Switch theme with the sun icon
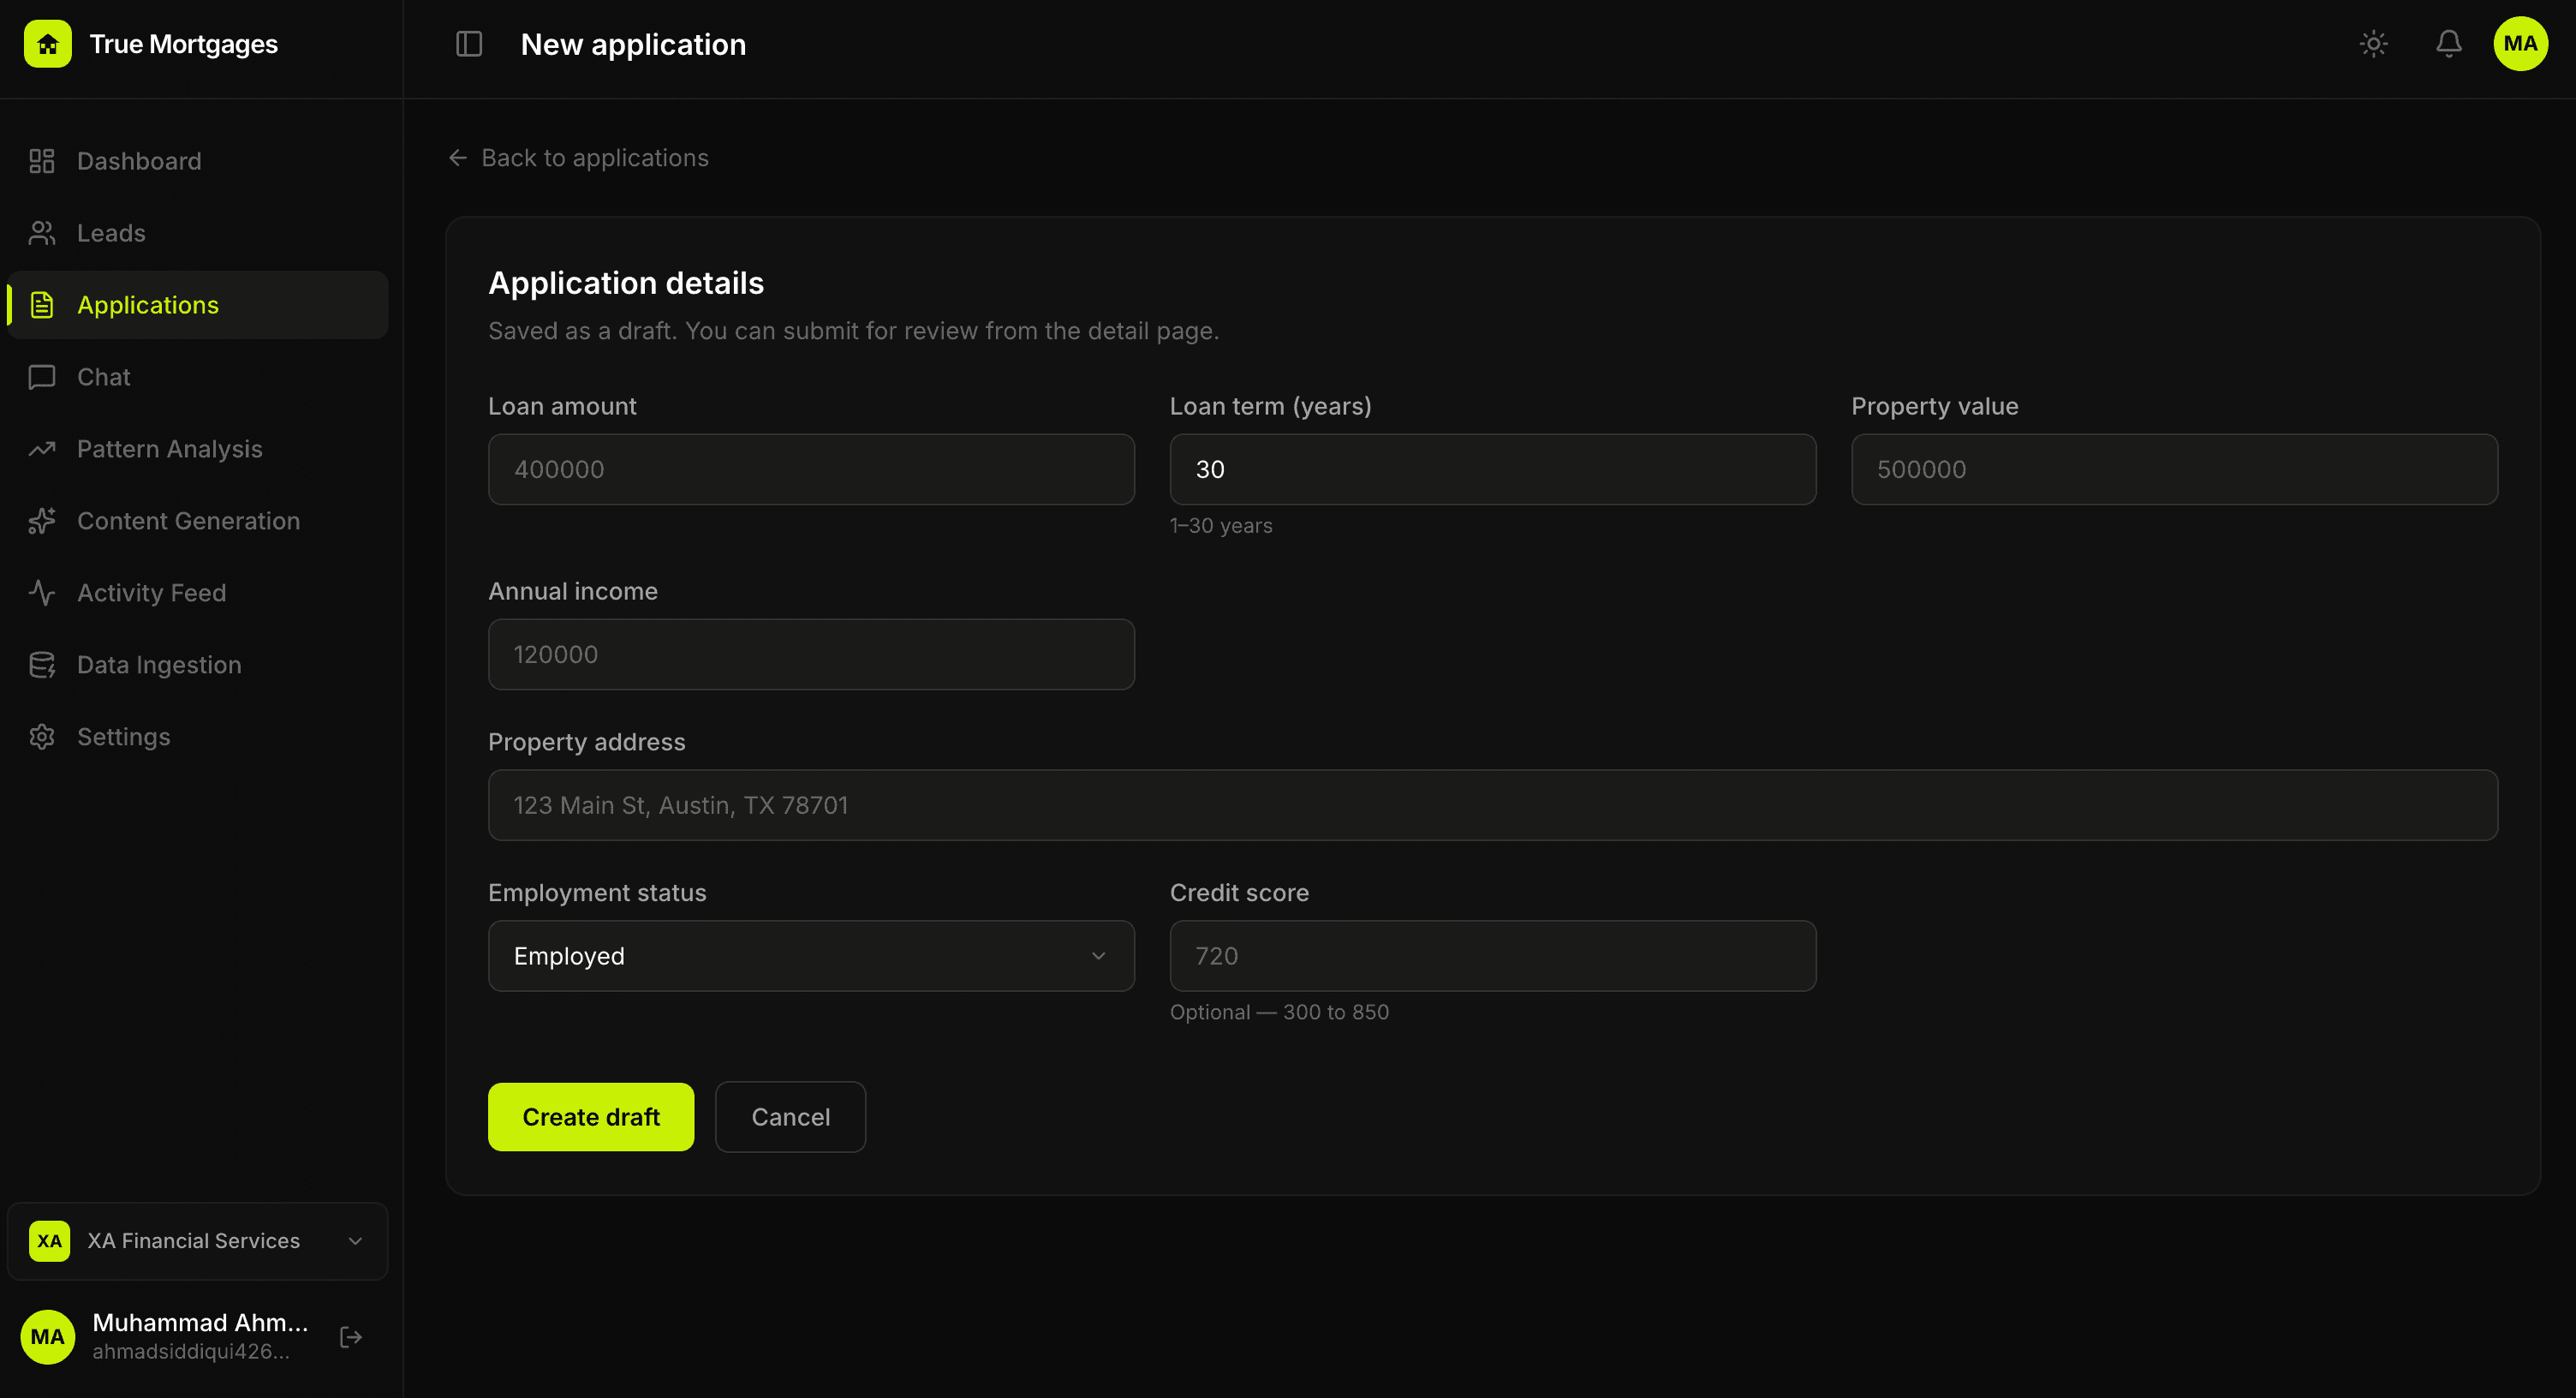The width and height of the screenshot is (2576, 1398). (2374, 44)
